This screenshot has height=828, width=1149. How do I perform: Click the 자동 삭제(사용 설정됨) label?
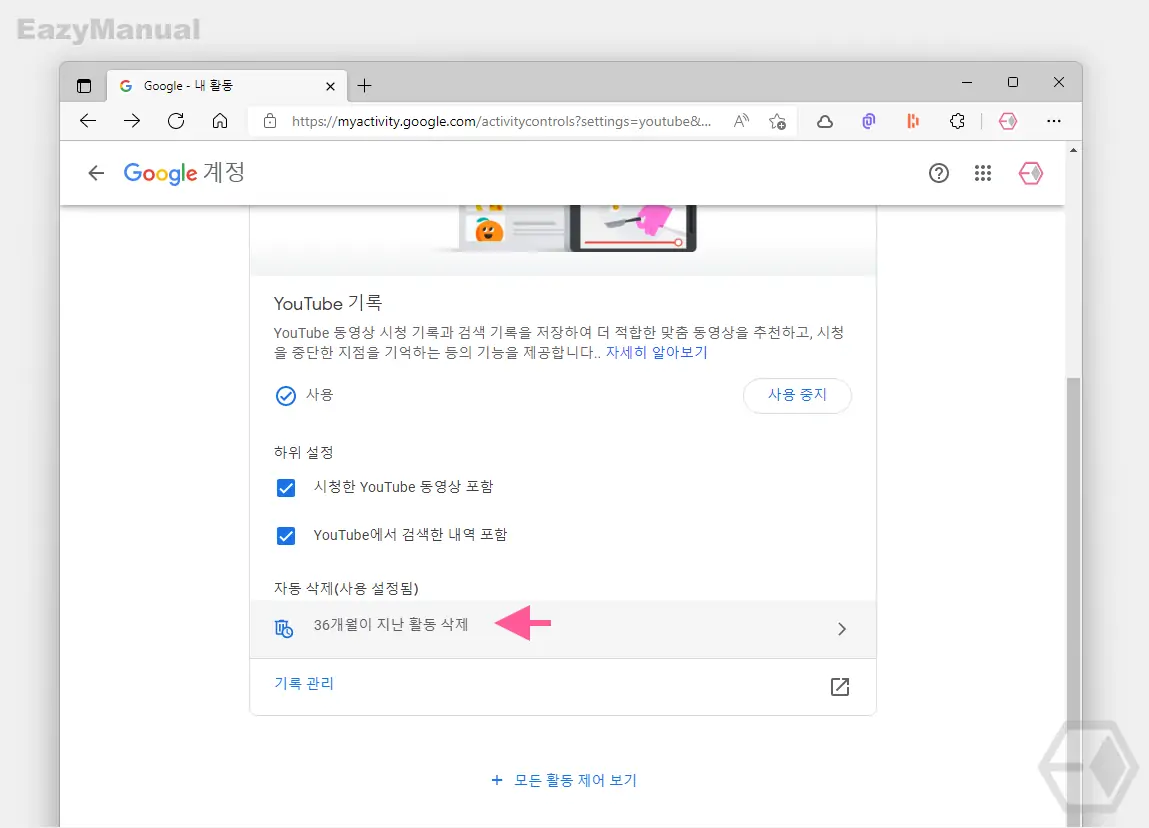[x=346, y=588]
